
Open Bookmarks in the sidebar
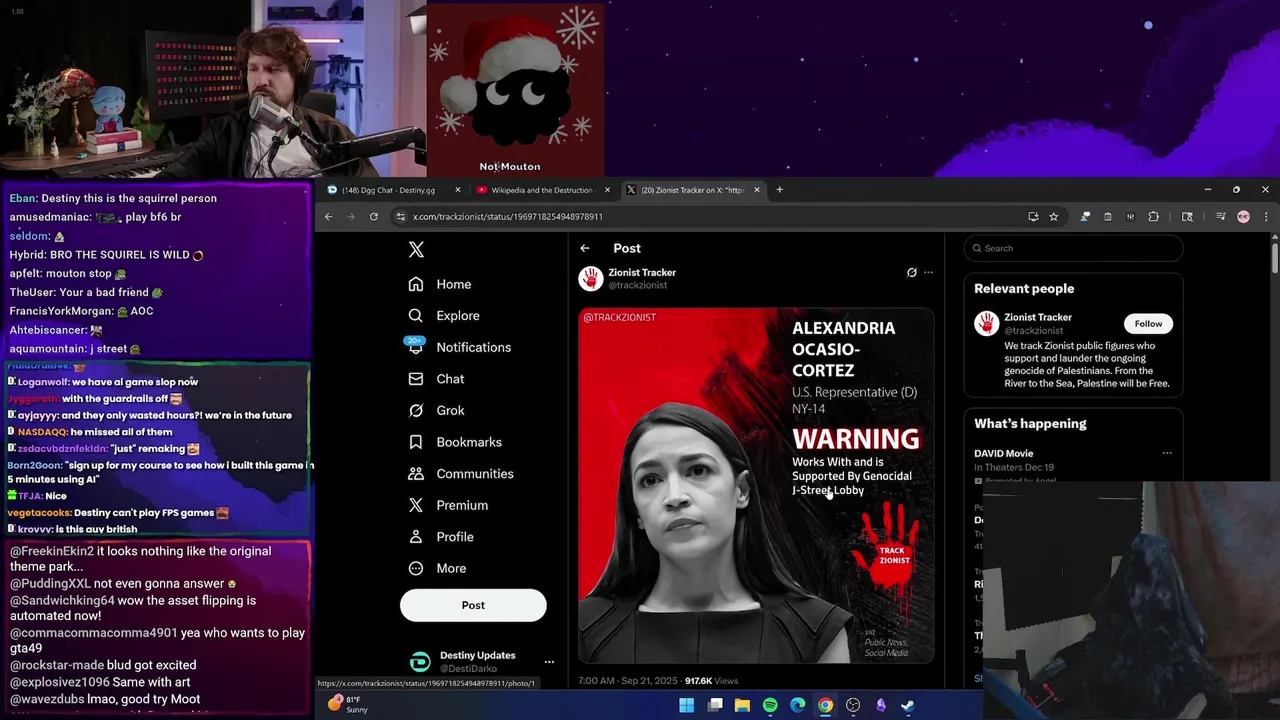point(455,442)
